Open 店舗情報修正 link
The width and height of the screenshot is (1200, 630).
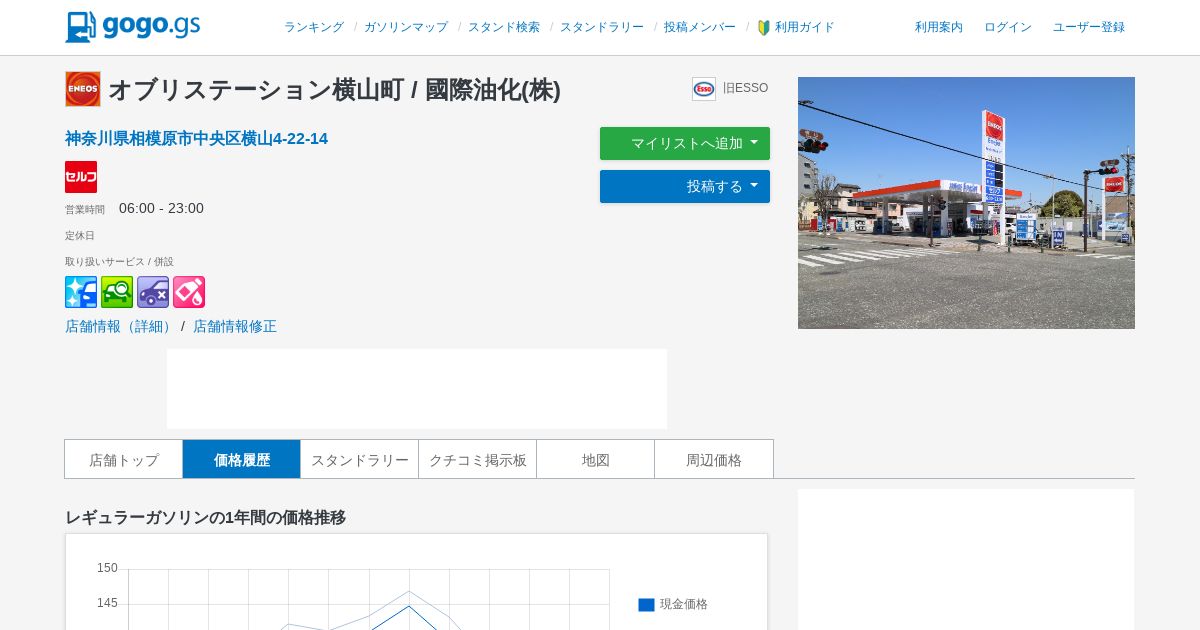coord(235,326)
